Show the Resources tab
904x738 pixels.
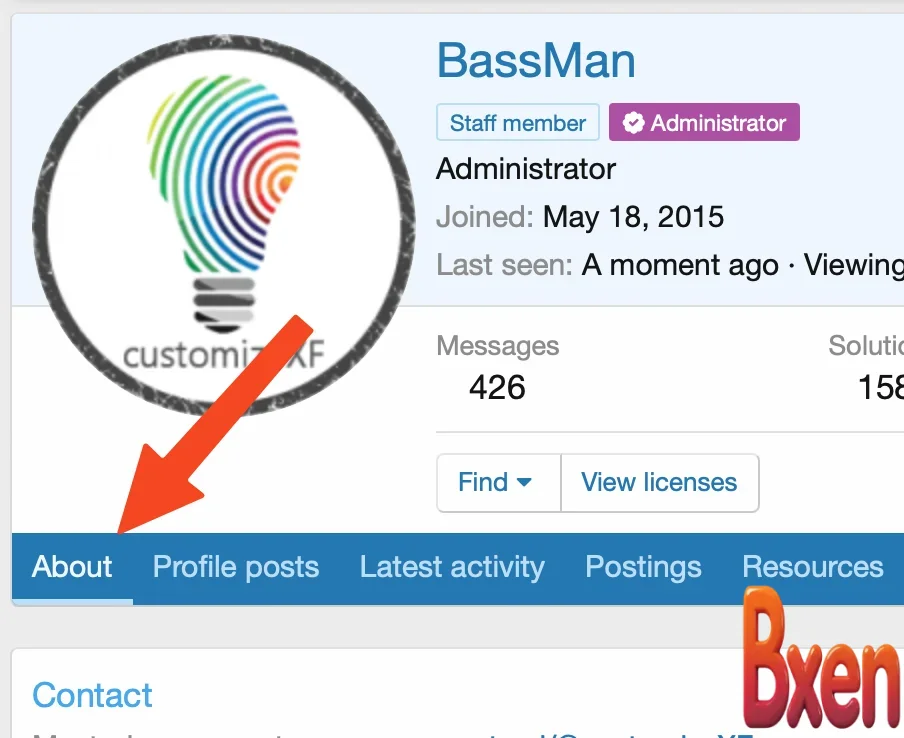point(812,567)
